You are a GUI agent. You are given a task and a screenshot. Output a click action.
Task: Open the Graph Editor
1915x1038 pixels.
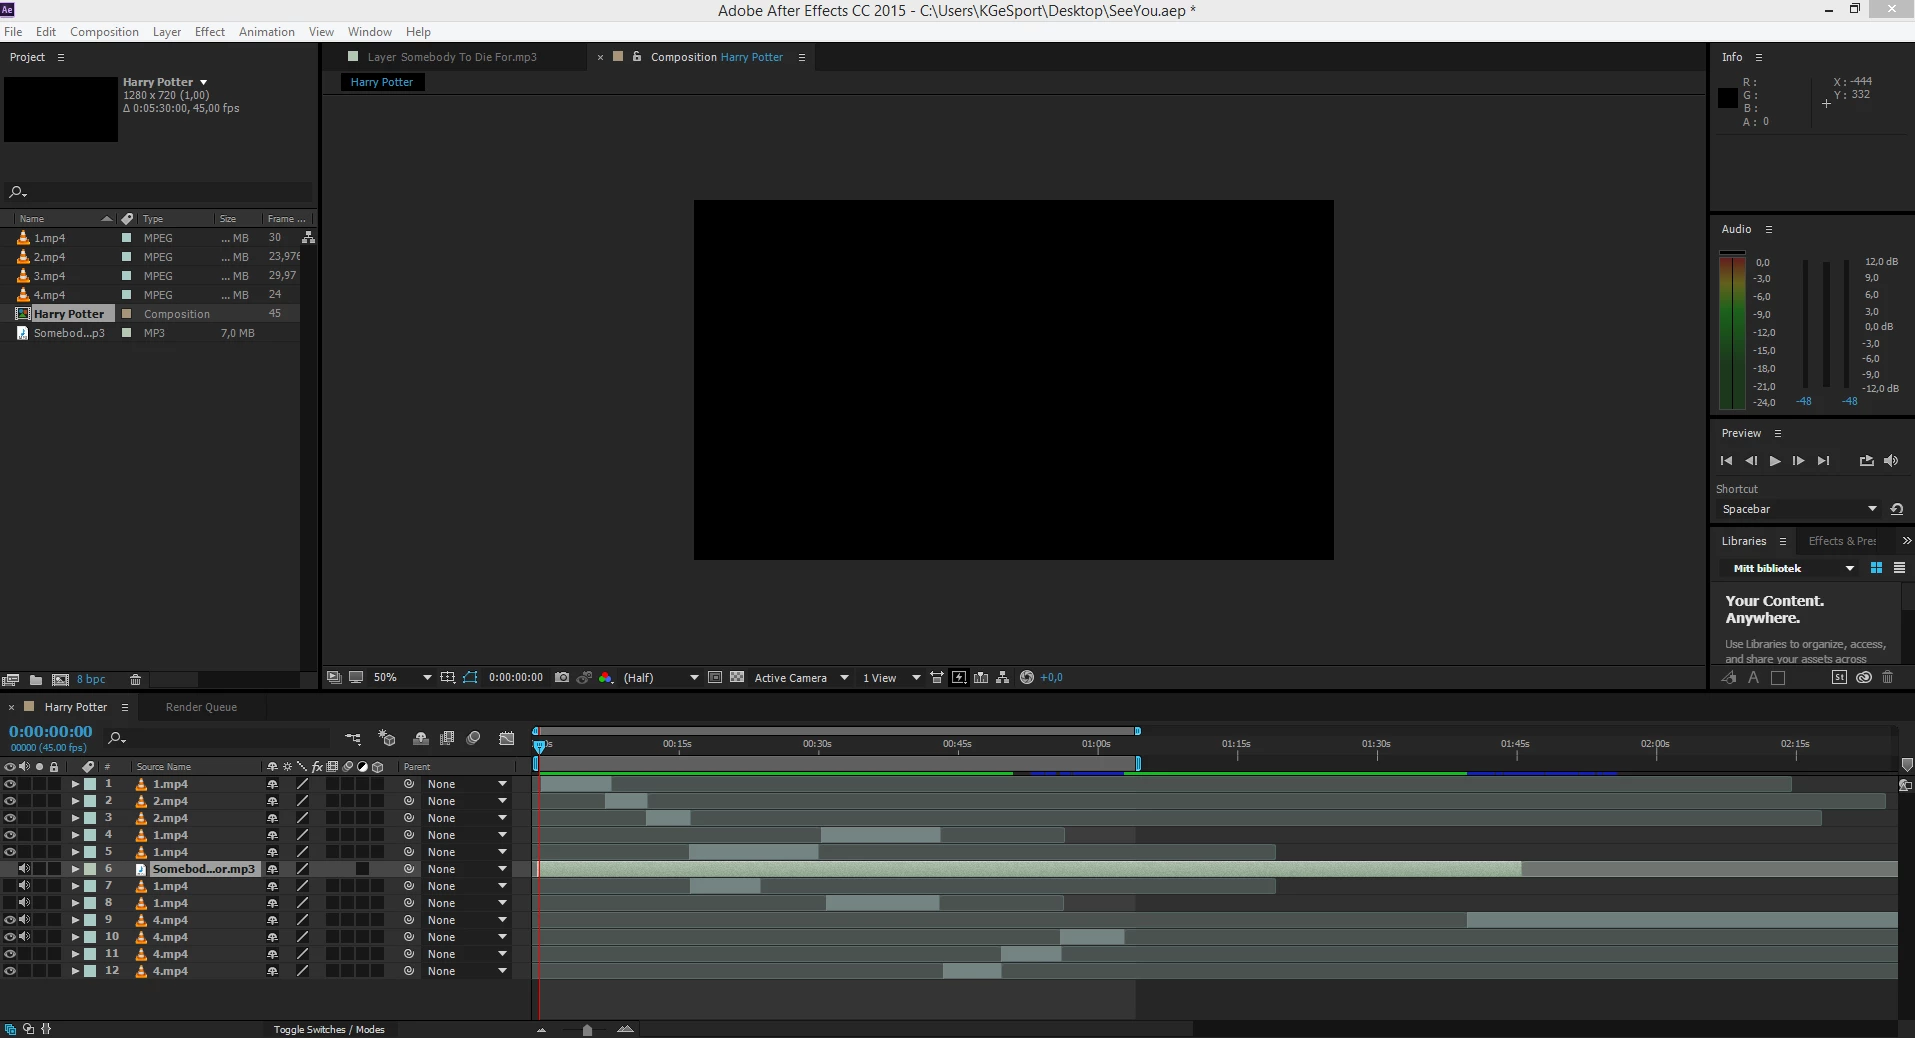[x=507, y=739]
